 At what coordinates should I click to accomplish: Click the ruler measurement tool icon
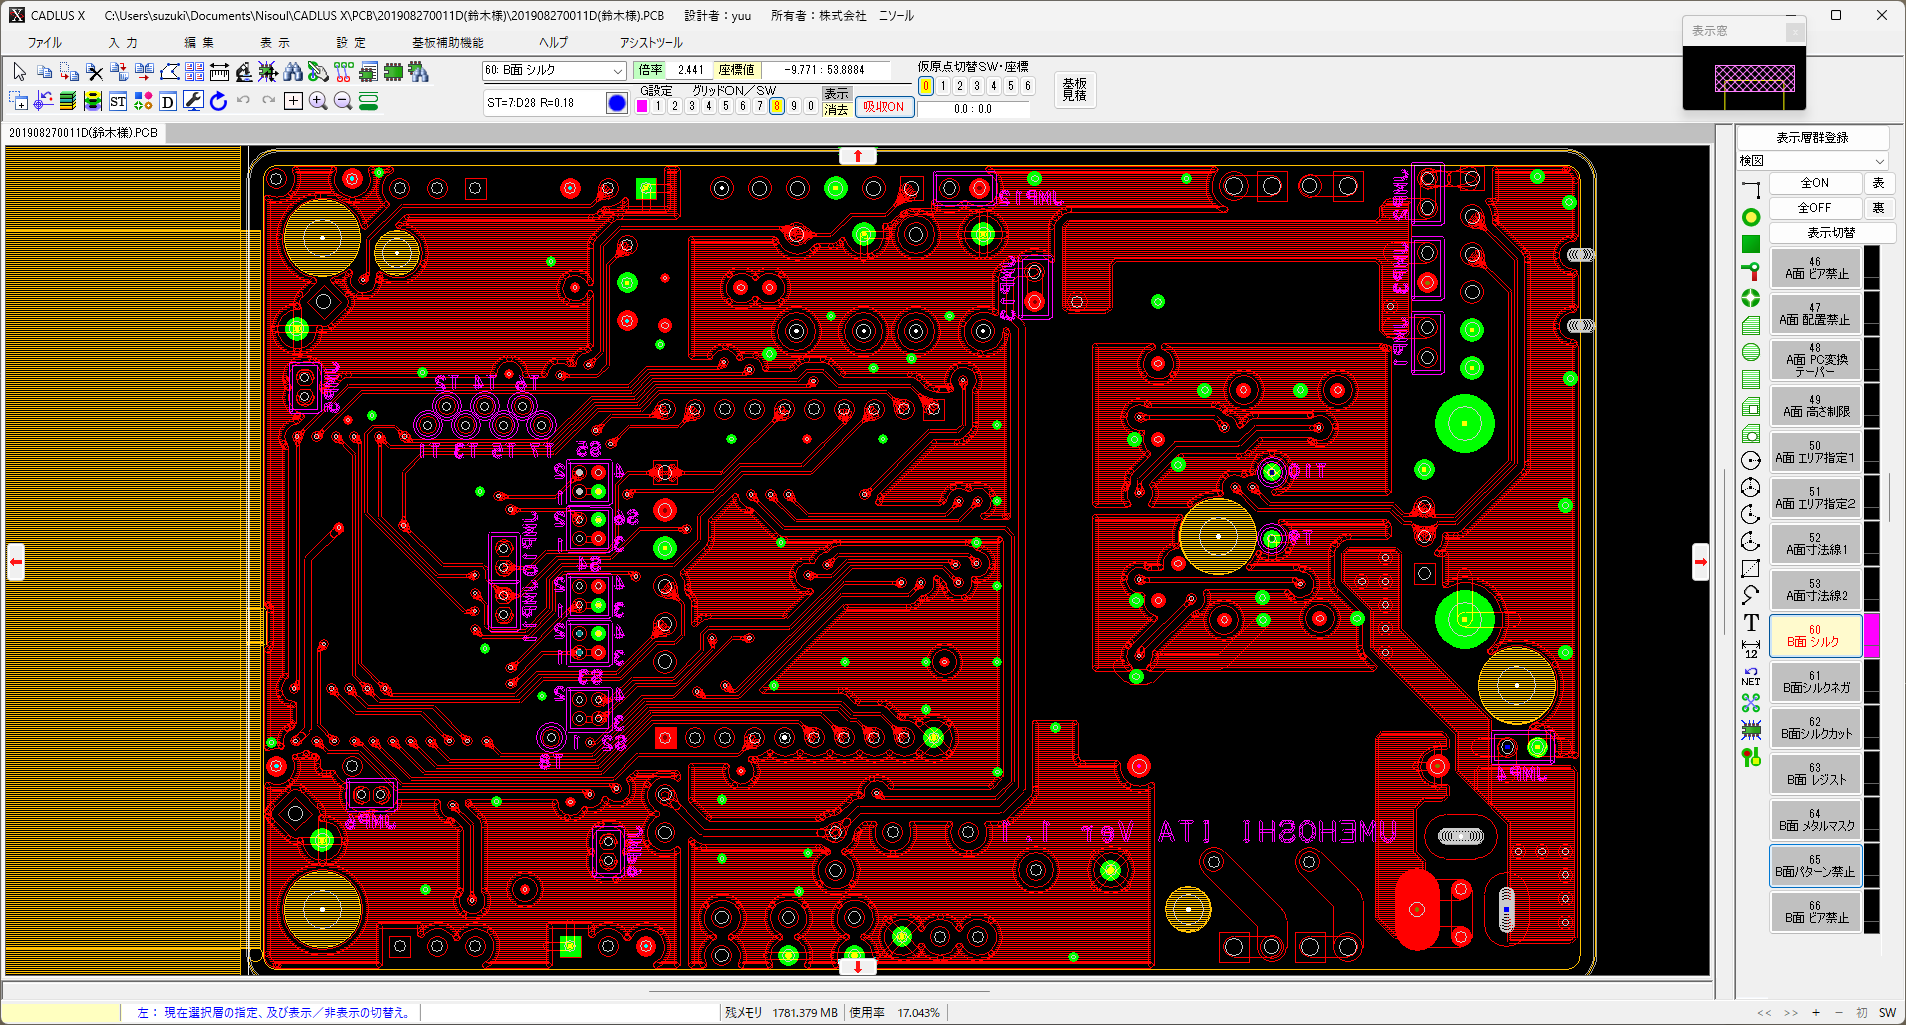[x=219, y=71]
